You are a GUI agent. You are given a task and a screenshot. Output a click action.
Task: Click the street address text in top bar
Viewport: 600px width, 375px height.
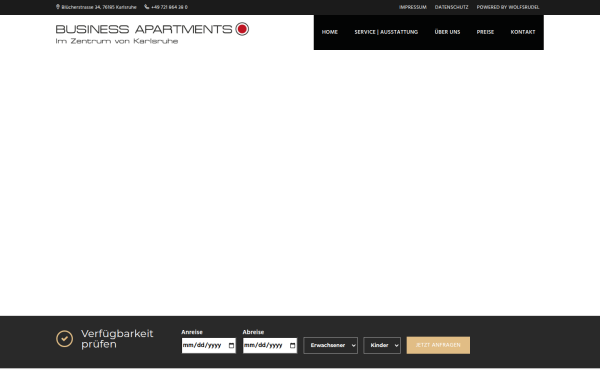point(99,7)
